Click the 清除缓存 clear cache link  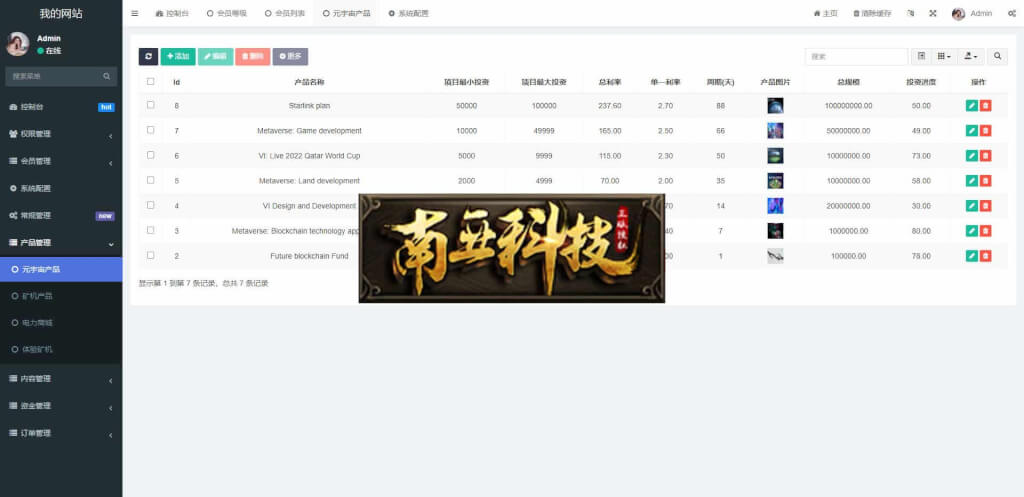coord(872,13)
